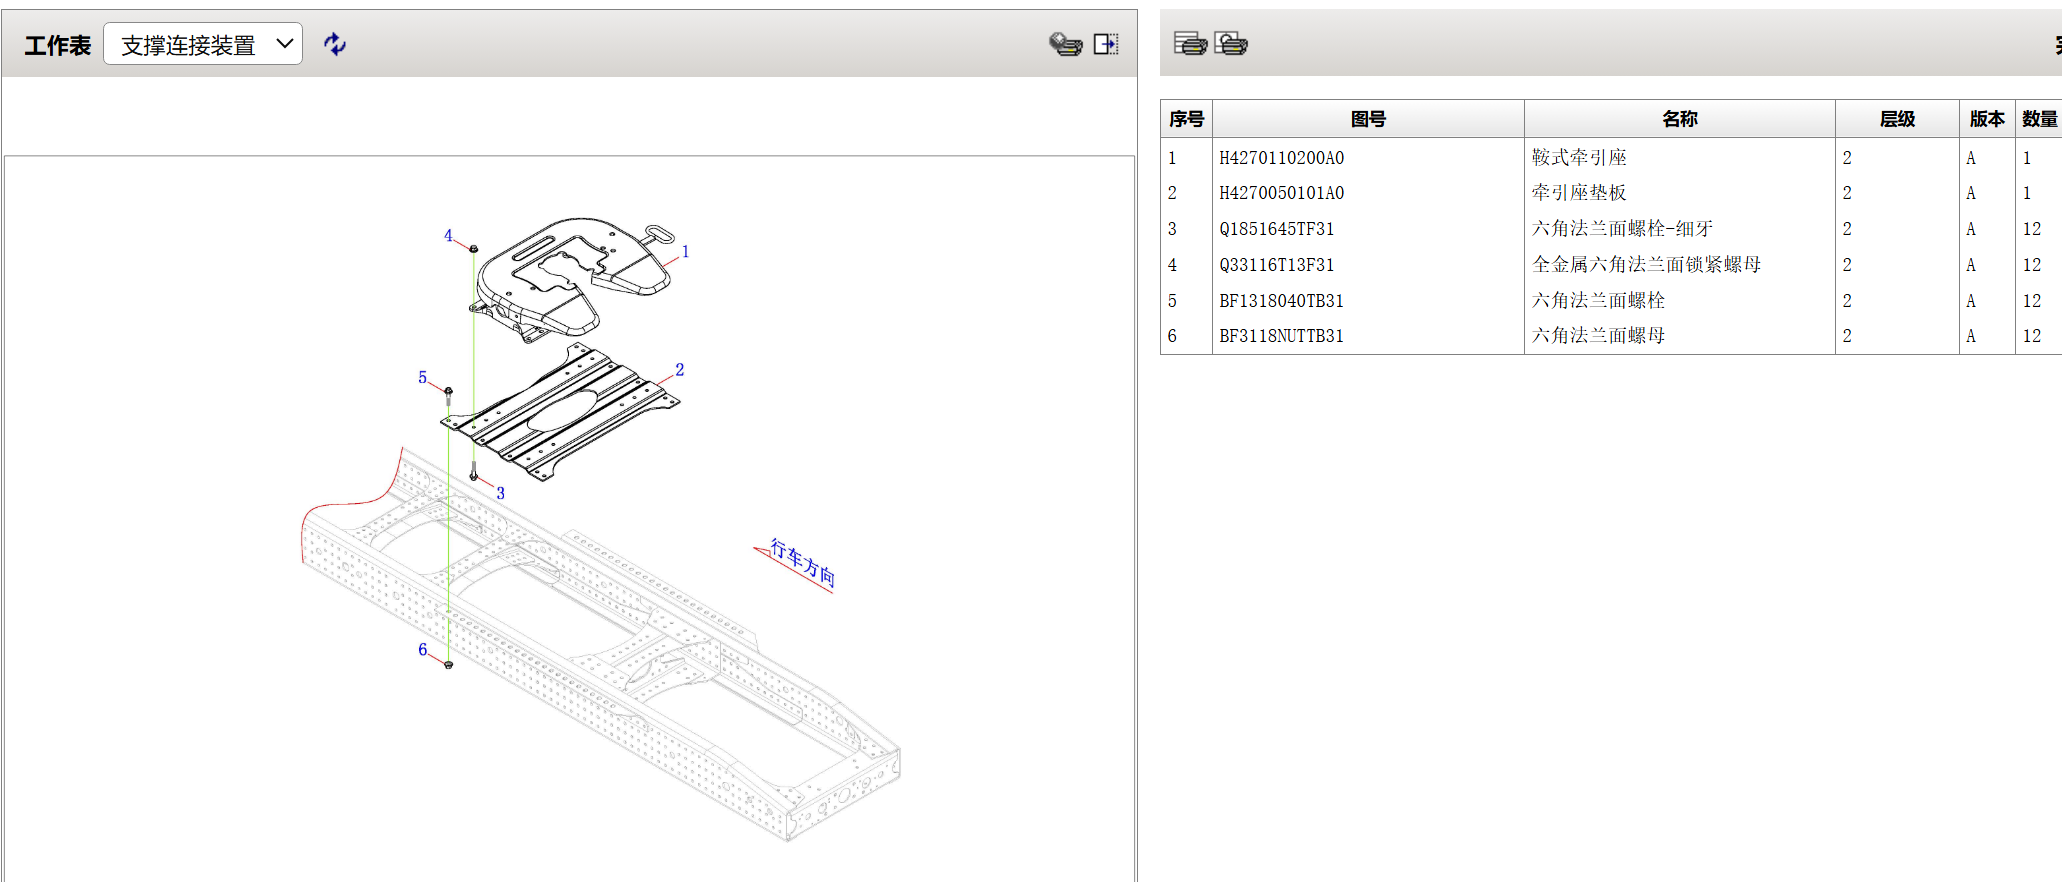Select part number H4270110200A0 row

click(x=1281, y=158)
